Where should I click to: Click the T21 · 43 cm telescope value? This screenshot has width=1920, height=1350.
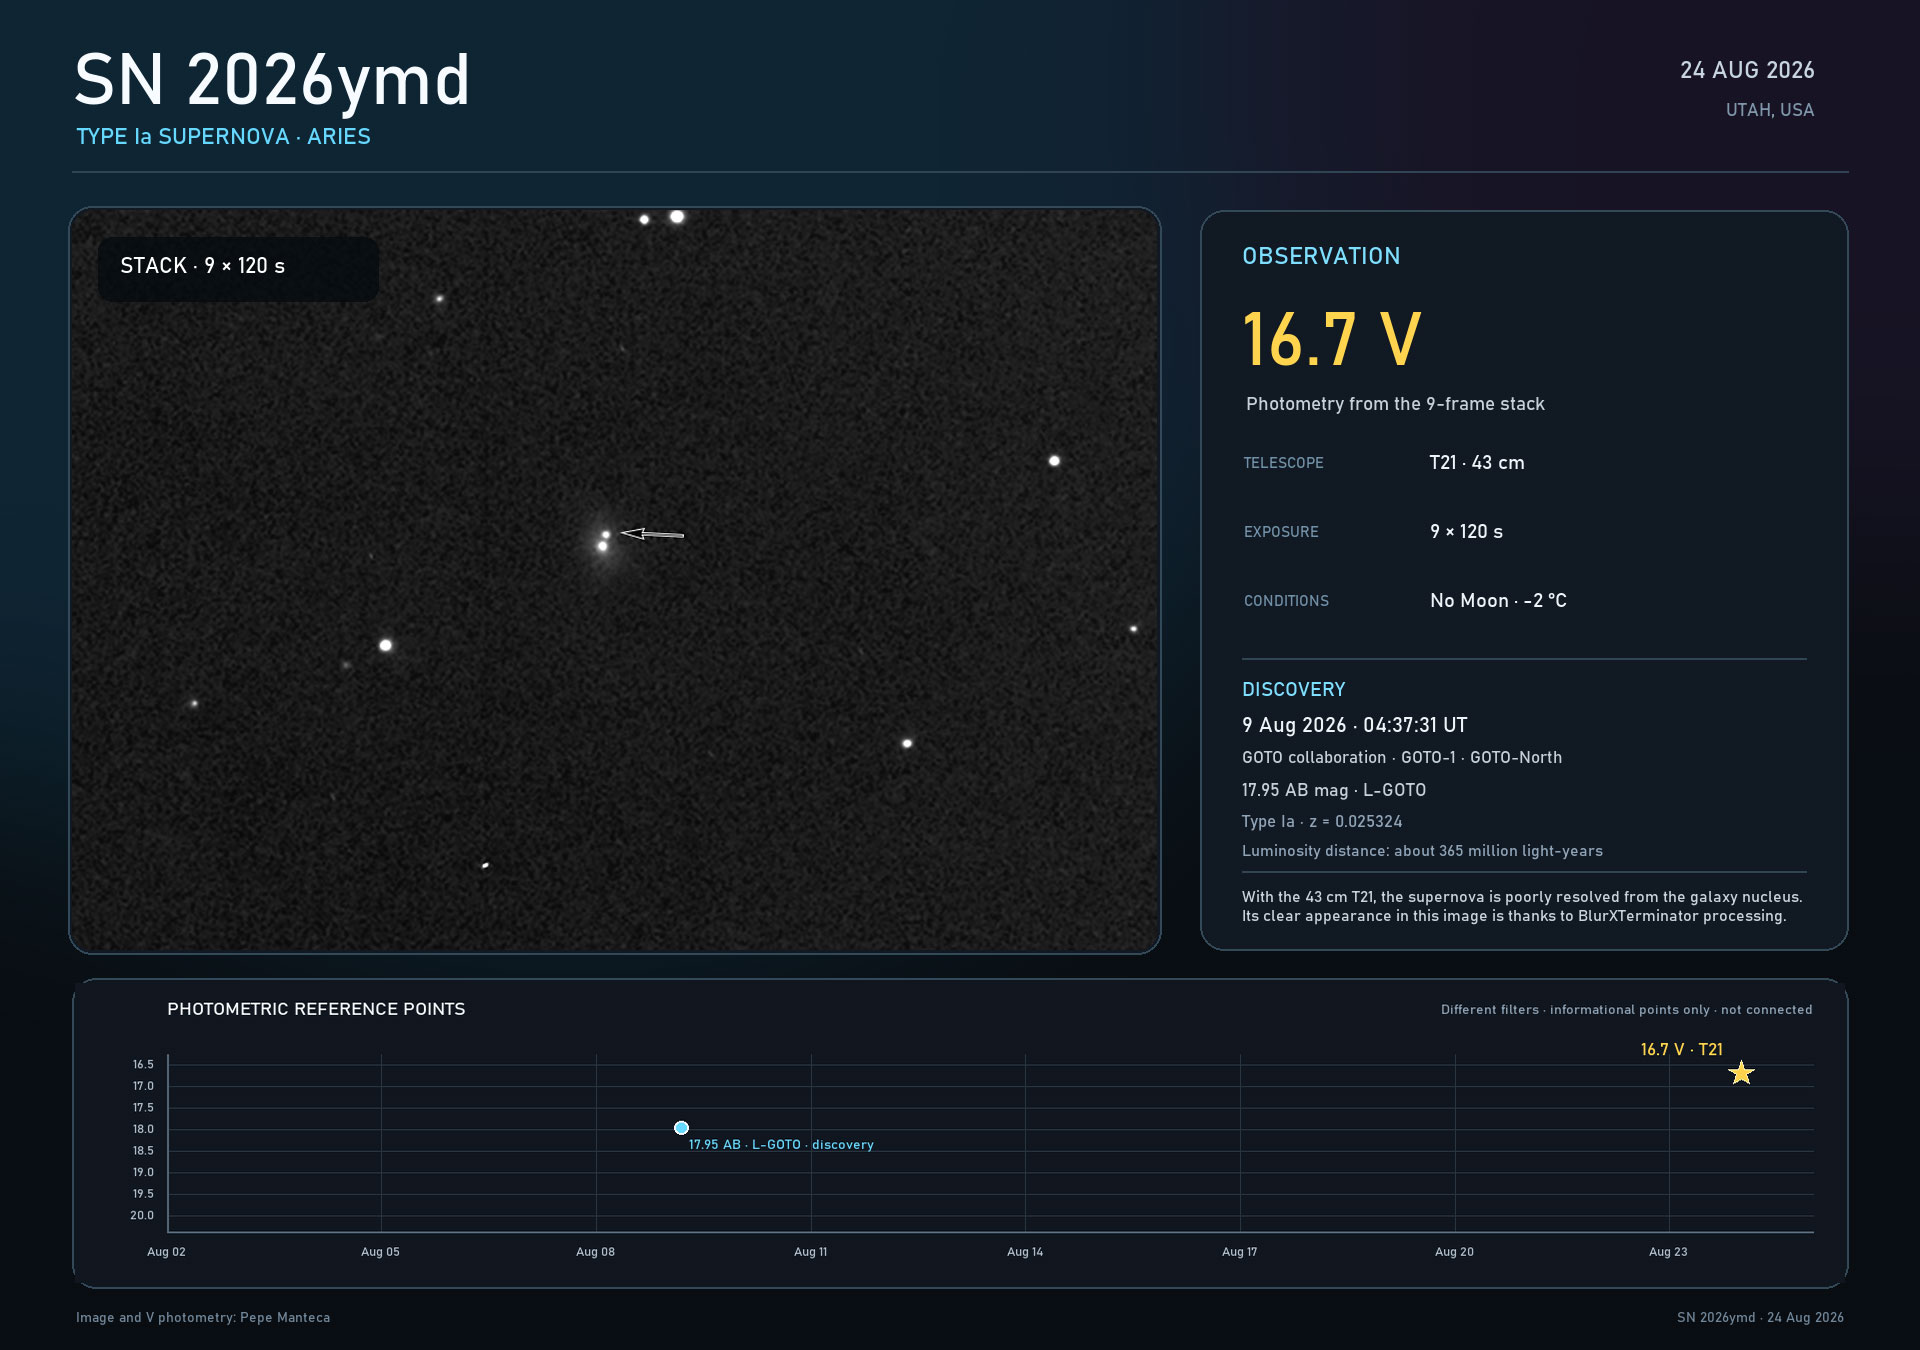tap(1477, 463)
